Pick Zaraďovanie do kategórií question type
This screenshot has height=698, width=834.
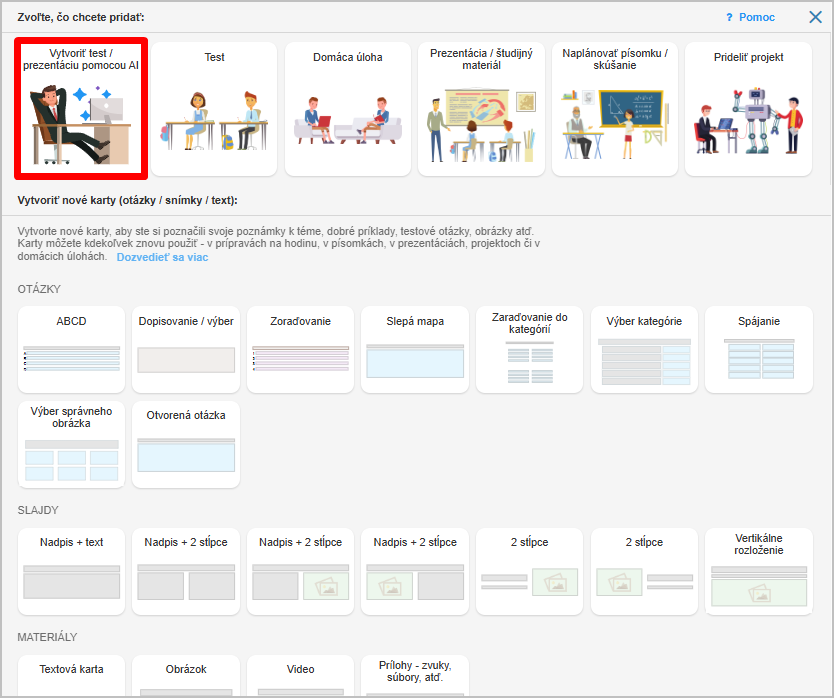coord(529,349)
